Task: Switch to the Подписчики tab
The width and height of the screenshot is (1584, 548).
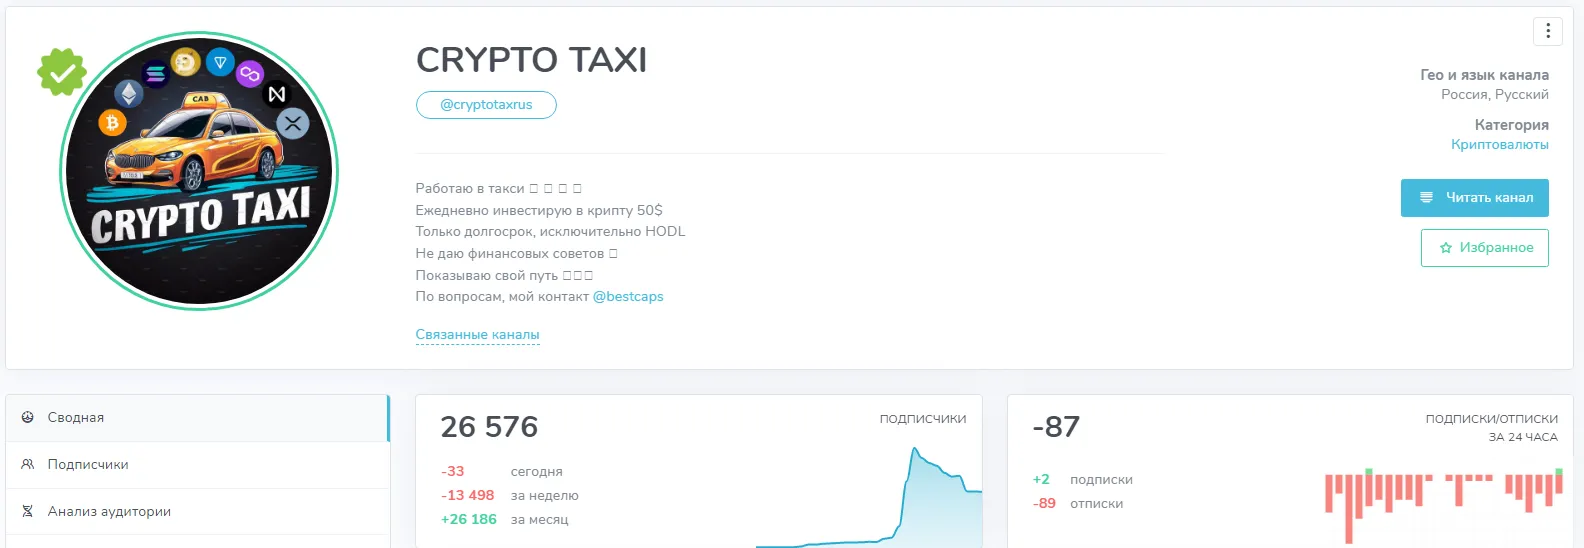Action: pos(197,465)
